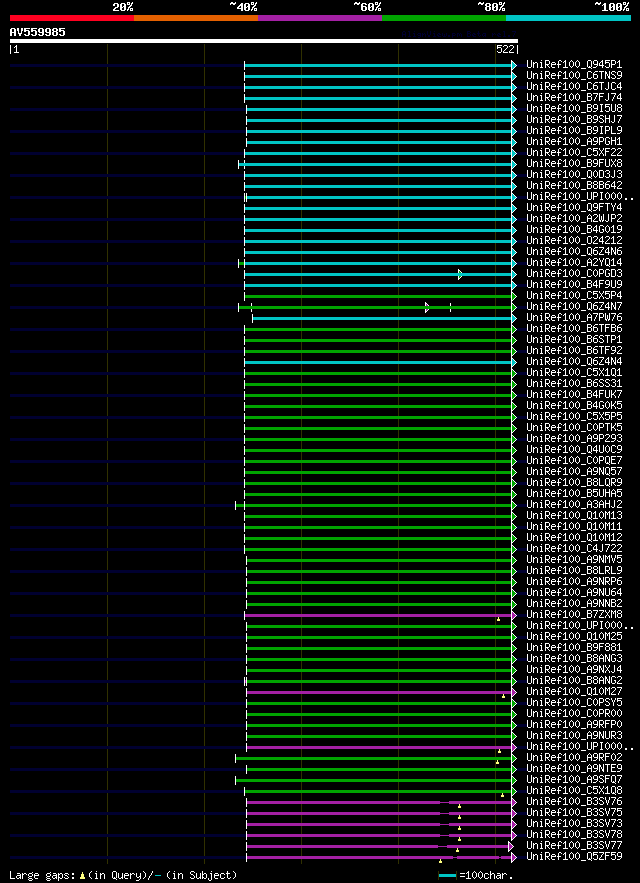Click the arrowhead ending the UniRef100_B8ANG2 alignment
This screenshot has height=883, width=640.
pos(514,681)
